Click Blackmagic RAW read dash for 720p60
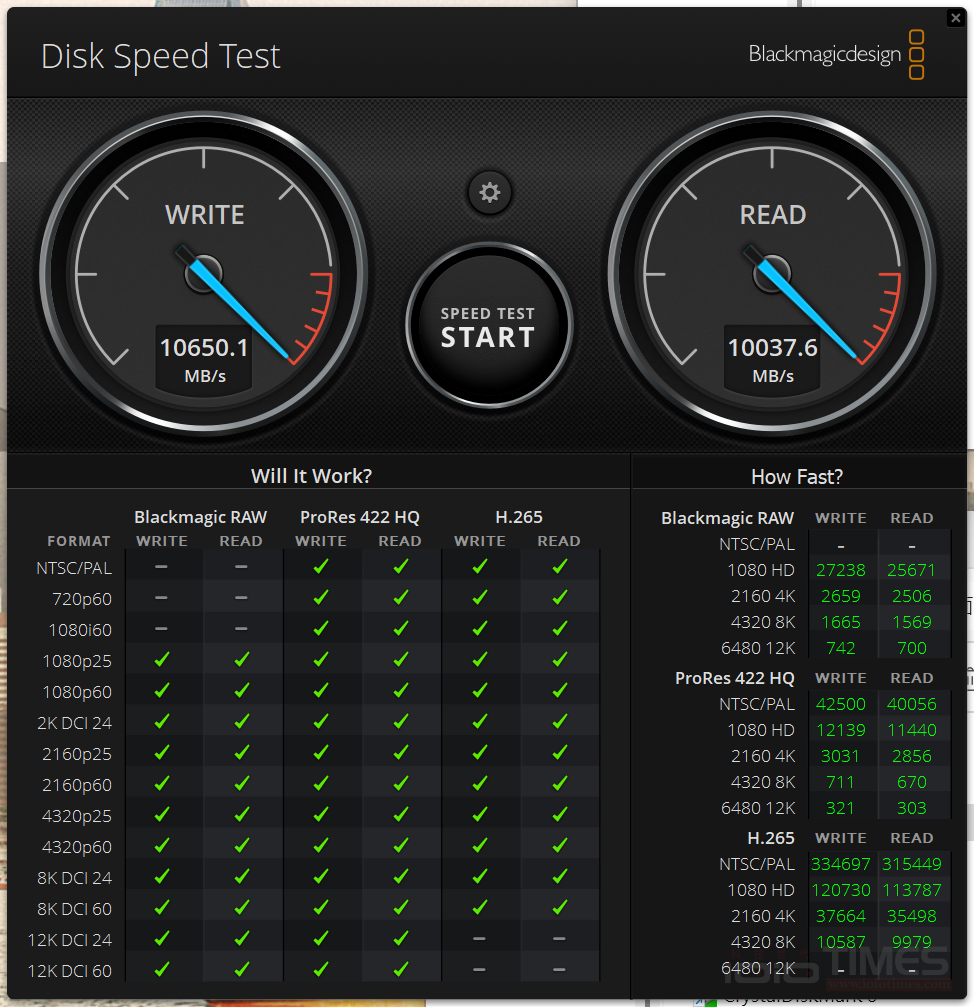974x1007 pixels. pos(241,597)
